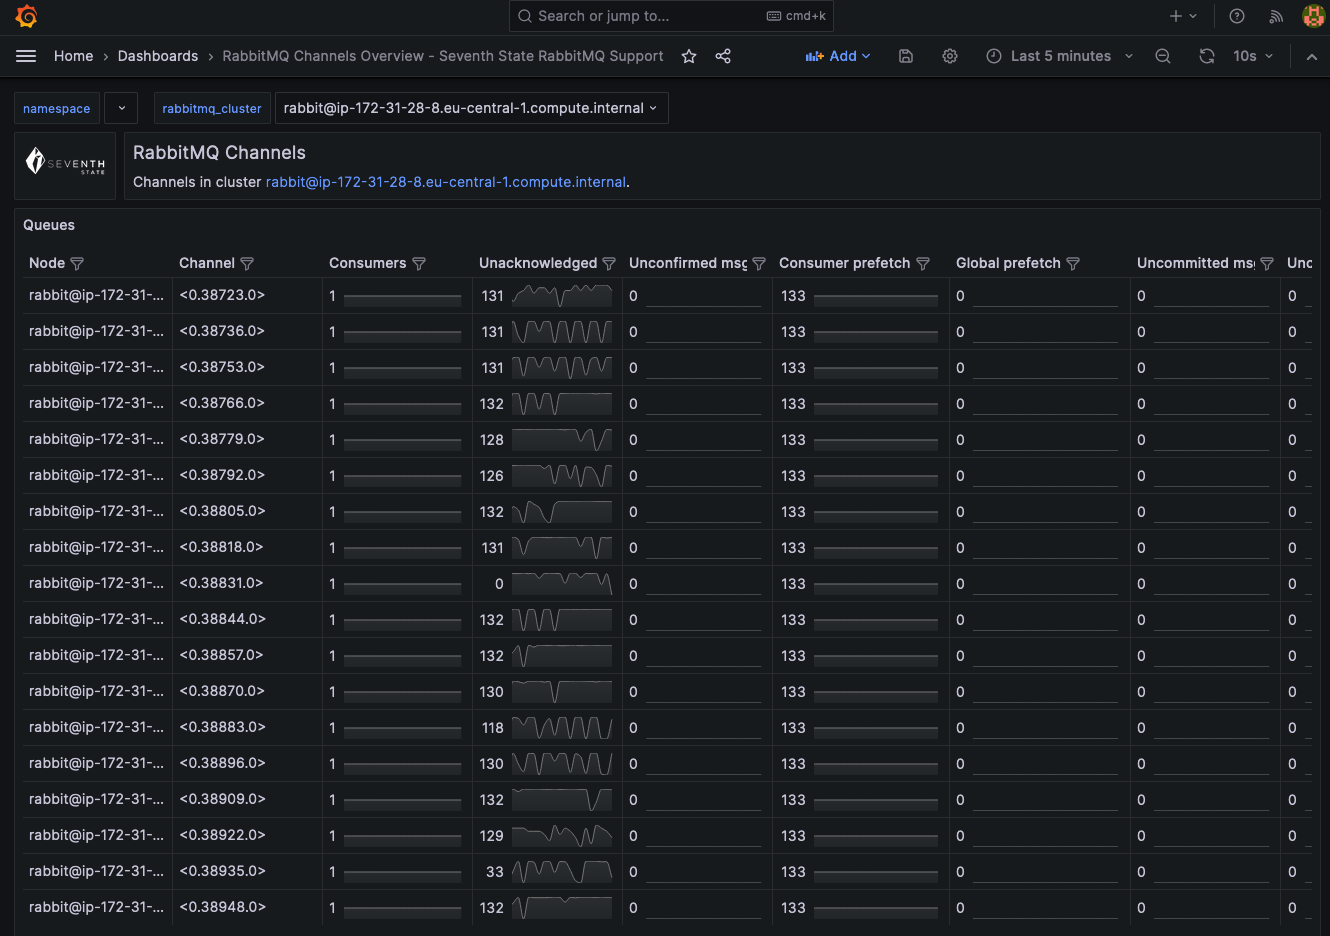Open the rabbitmq_cluster value dropdown

[471, 108]
